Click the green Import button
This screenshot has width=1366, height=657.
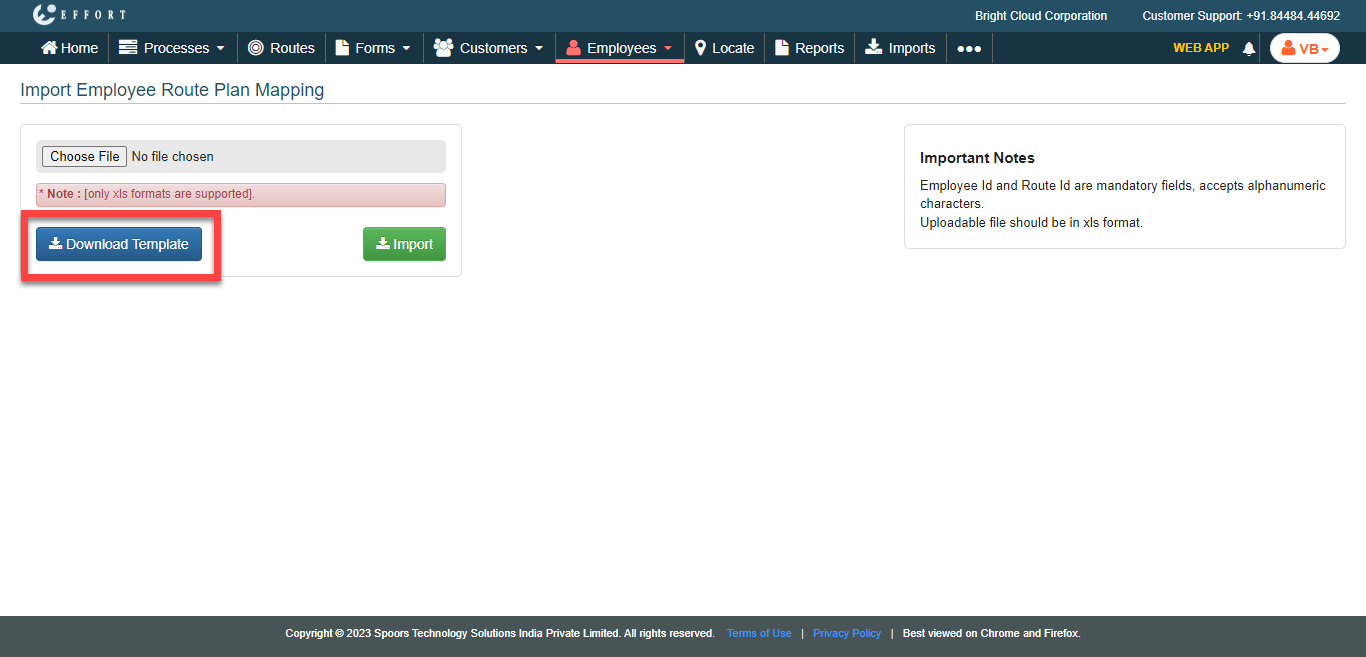pos(404,244)
